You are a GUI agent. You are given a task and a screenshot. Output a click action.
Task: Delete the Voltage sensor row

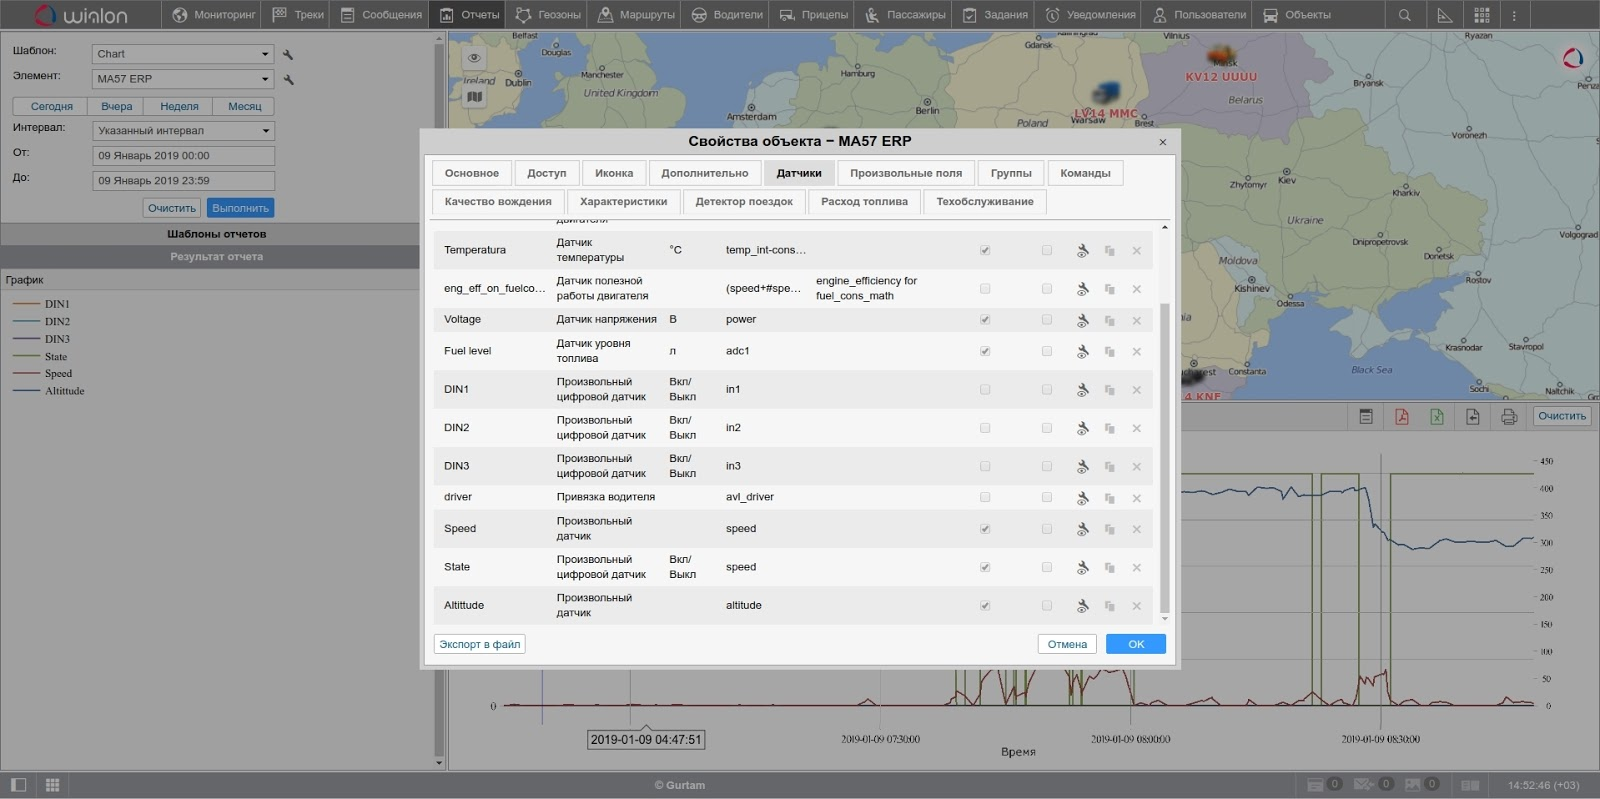(1136, 321)
